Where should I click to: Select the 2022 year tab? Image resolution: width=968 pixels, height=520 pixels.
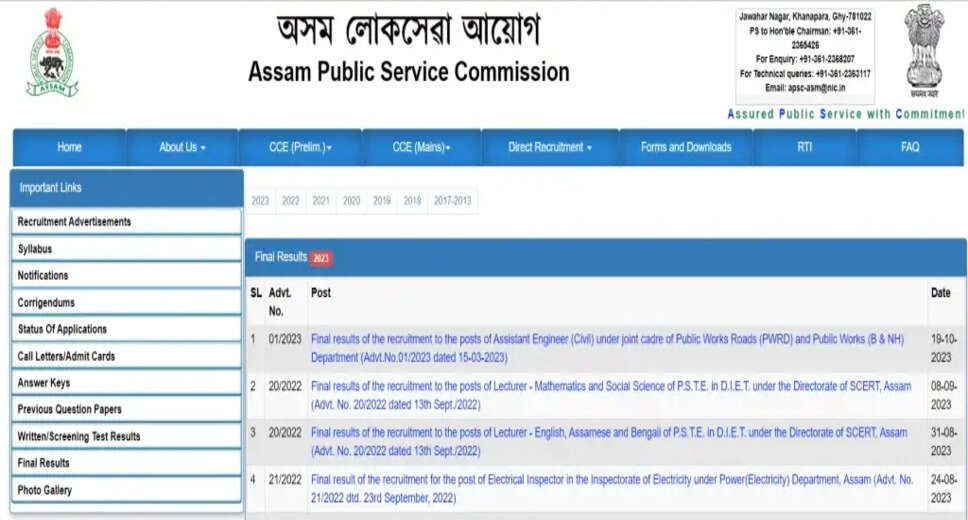pyautogui.click(x=290, y=201)
